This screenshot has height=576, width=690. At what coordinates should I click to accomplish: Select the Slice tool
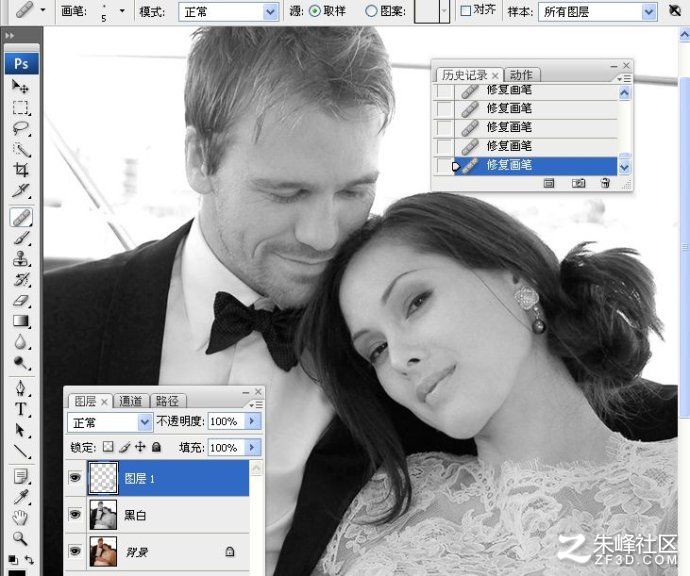click(x=20, y=191)
